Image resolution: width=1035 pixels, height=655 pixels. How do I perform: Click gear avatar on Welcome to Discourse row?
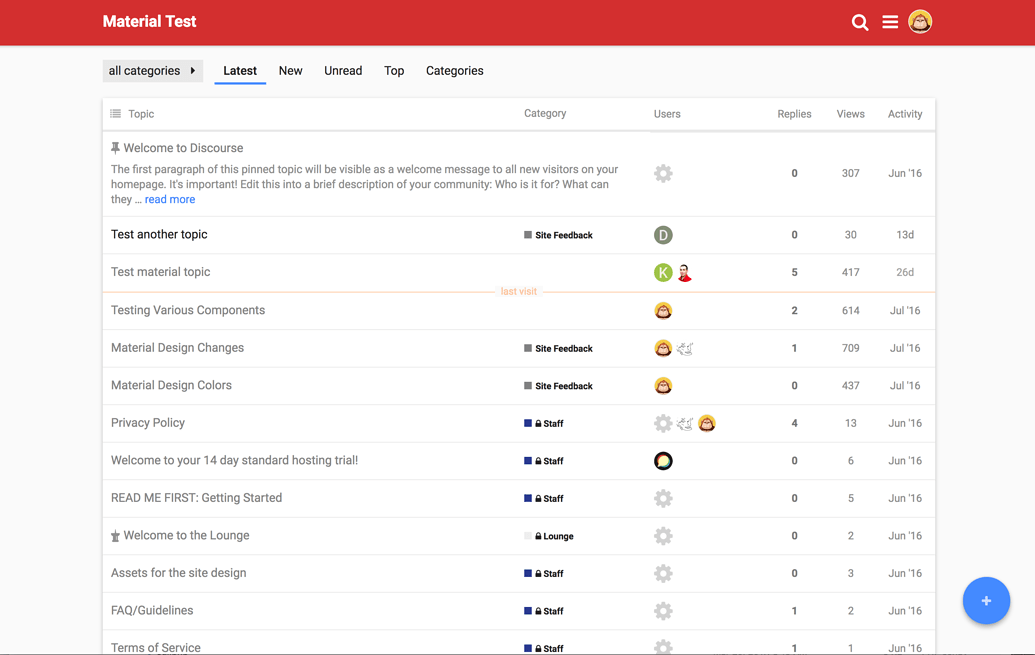point(662,173)
